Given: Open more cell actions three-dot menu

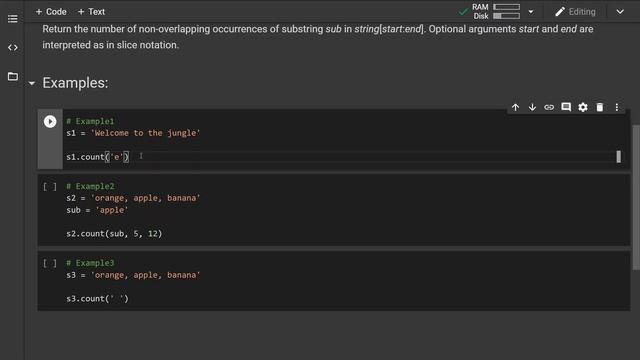Looking at the screenshot, I should point(617,107).
